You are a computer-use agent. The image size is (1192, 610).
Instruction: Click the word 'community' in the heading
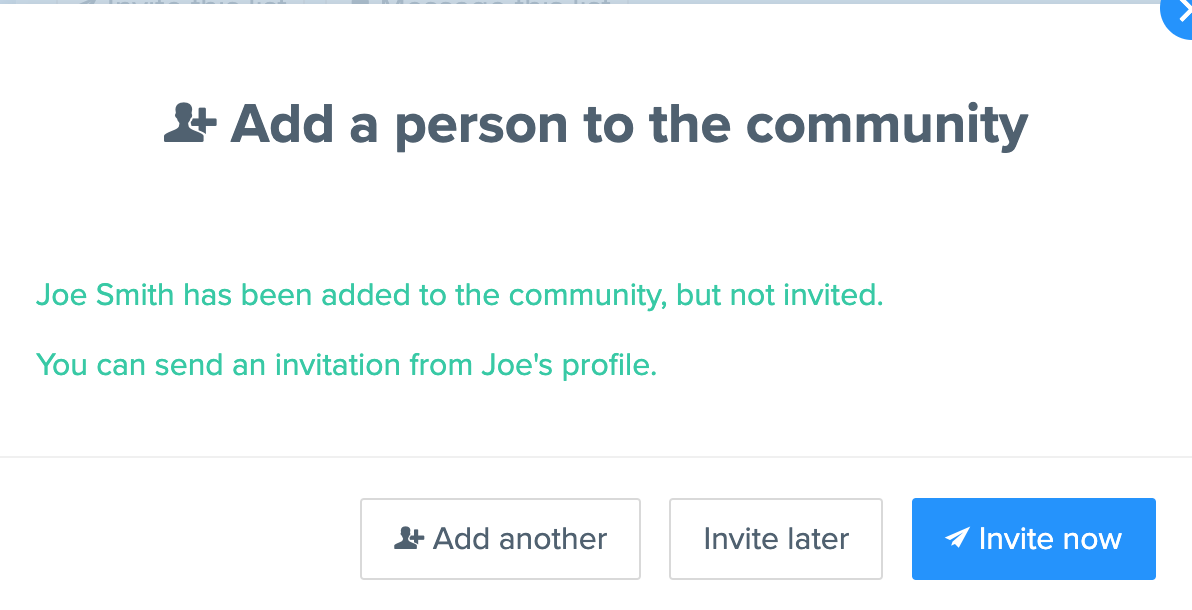click(x=887, y=125)
